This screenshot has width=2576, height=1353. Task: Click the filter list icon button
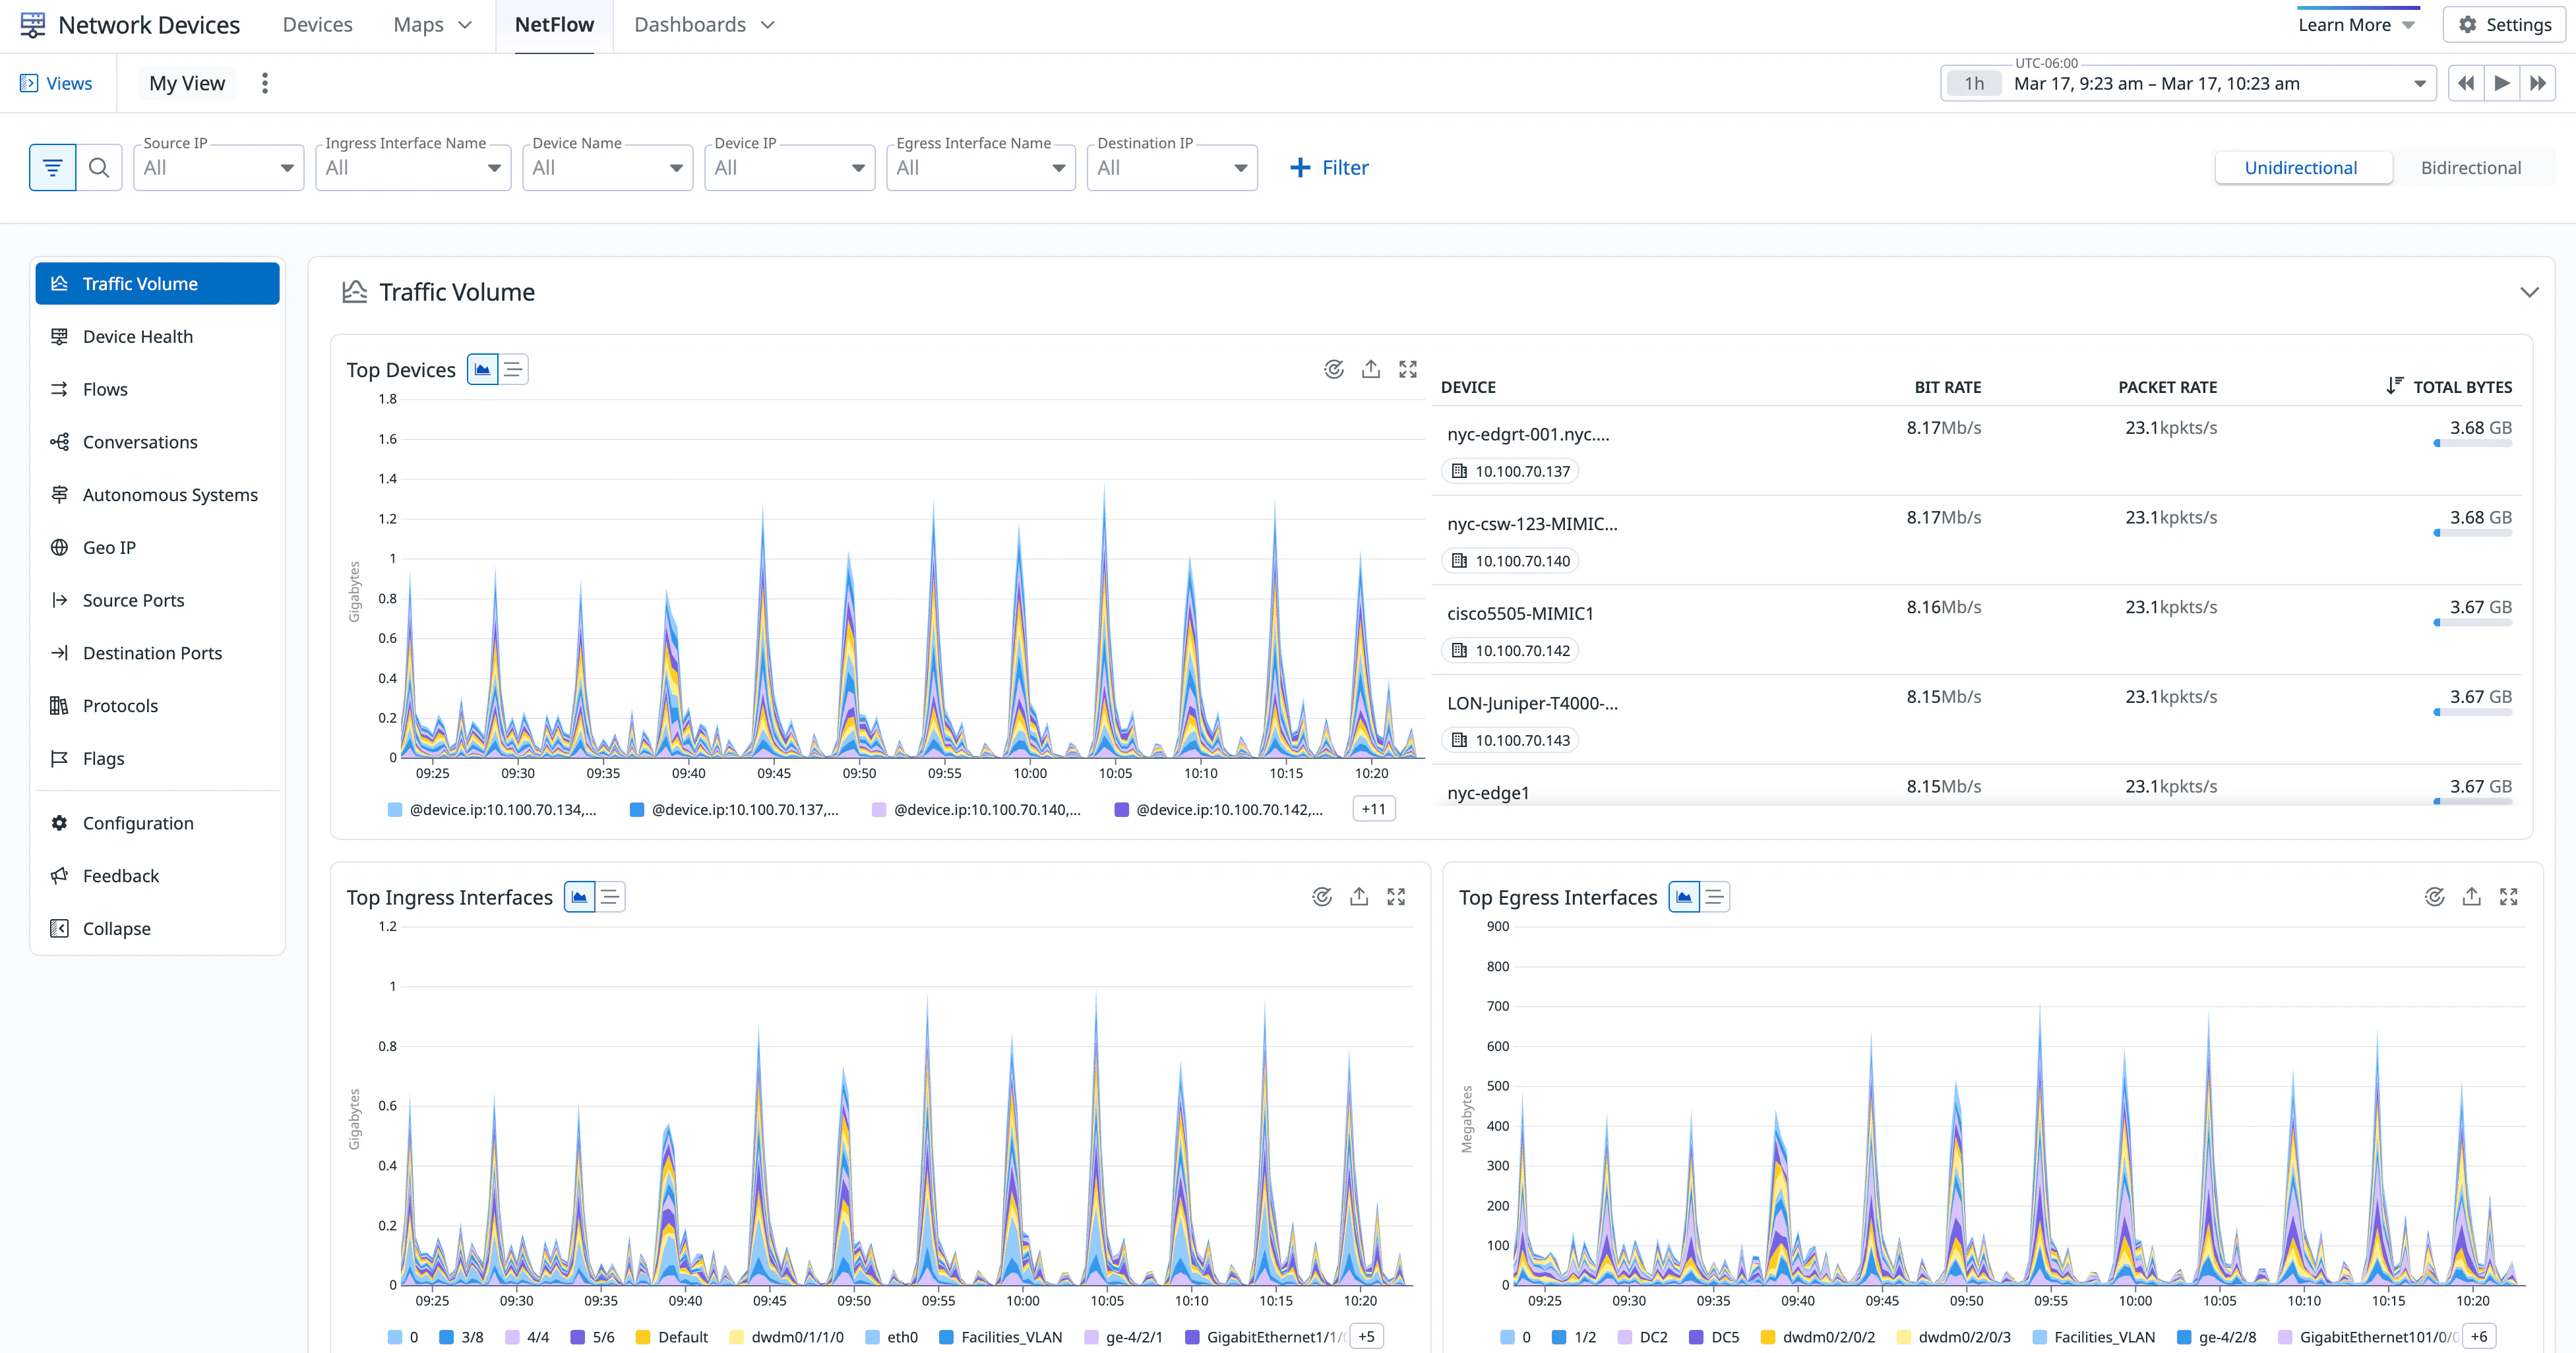tap(52, 168)
